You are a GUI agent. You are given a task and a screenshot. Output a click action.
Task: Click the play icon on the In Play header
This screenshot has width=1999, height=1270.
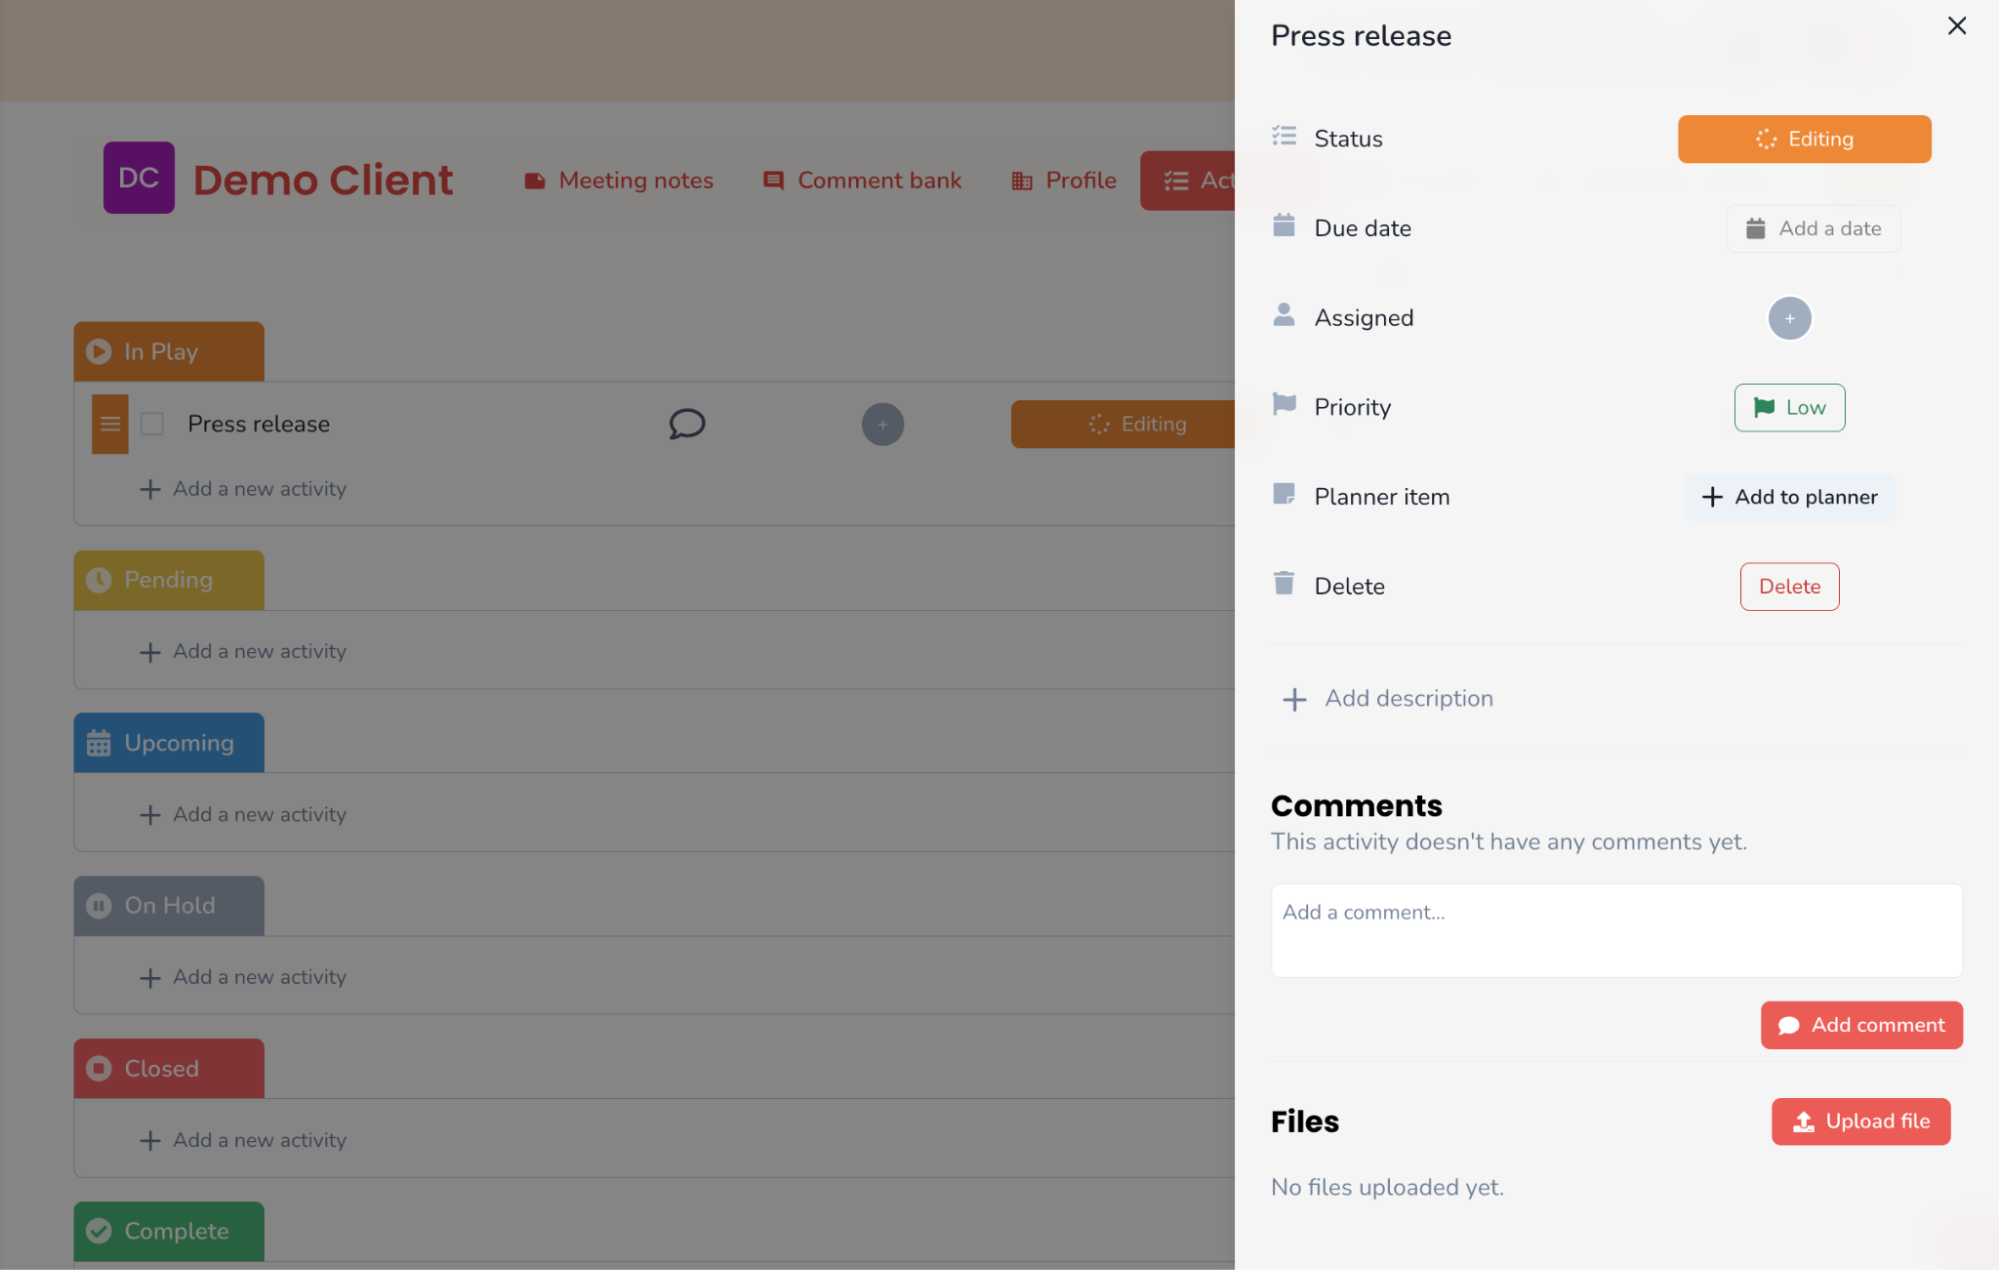tap(98, 351)
